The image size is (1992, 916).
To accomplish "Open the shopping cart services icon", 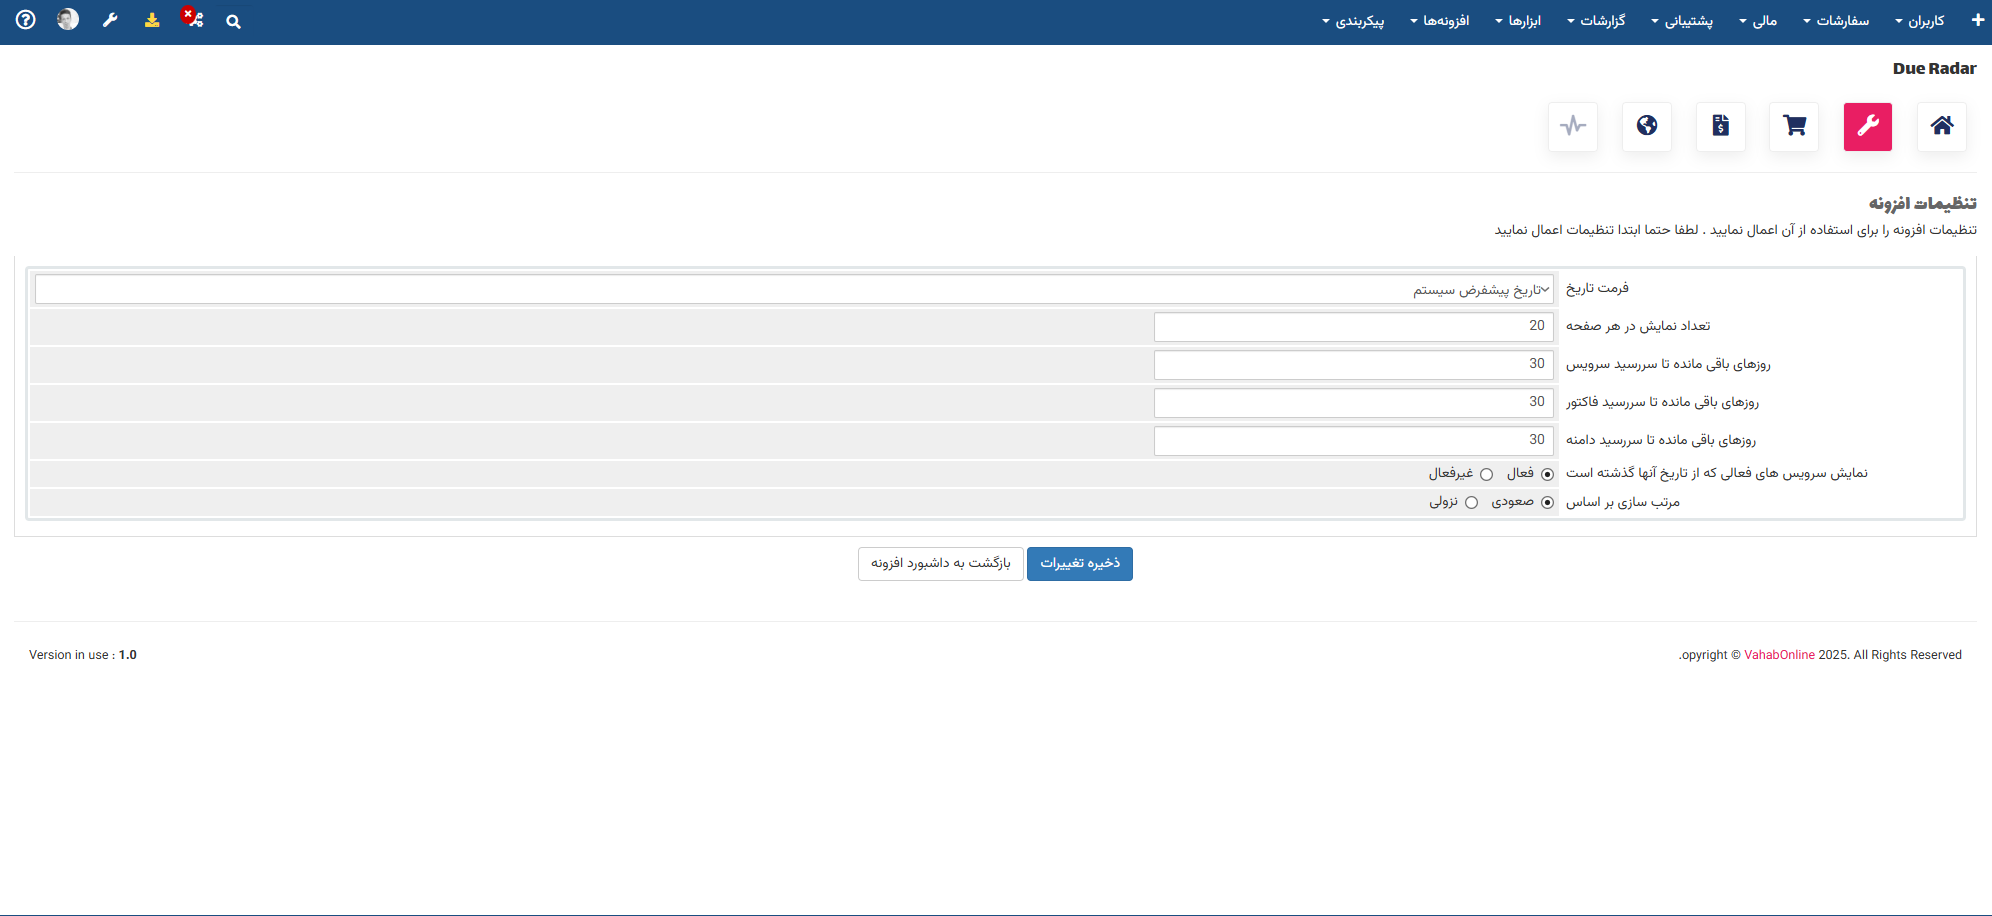I will (x=1794, y=126).
